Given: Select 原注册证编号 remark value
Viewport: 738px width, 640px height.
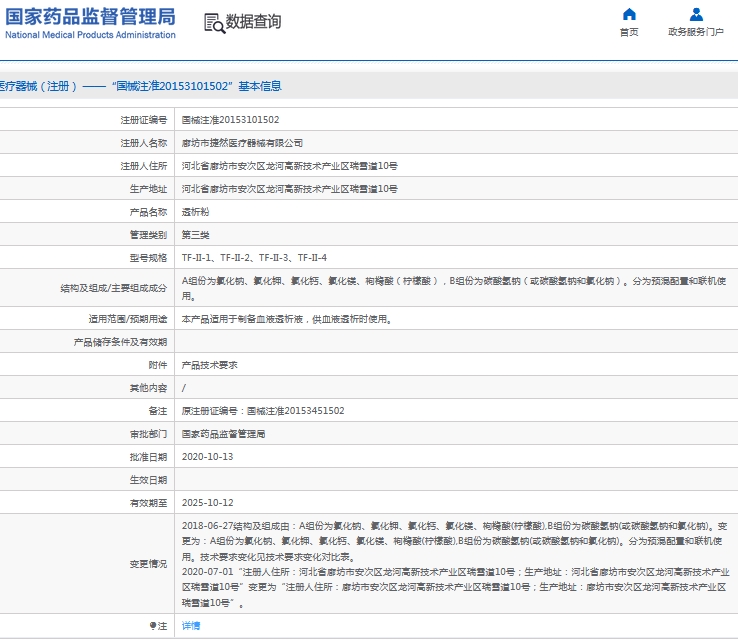Looking at the screenshot, I should 263,411.
